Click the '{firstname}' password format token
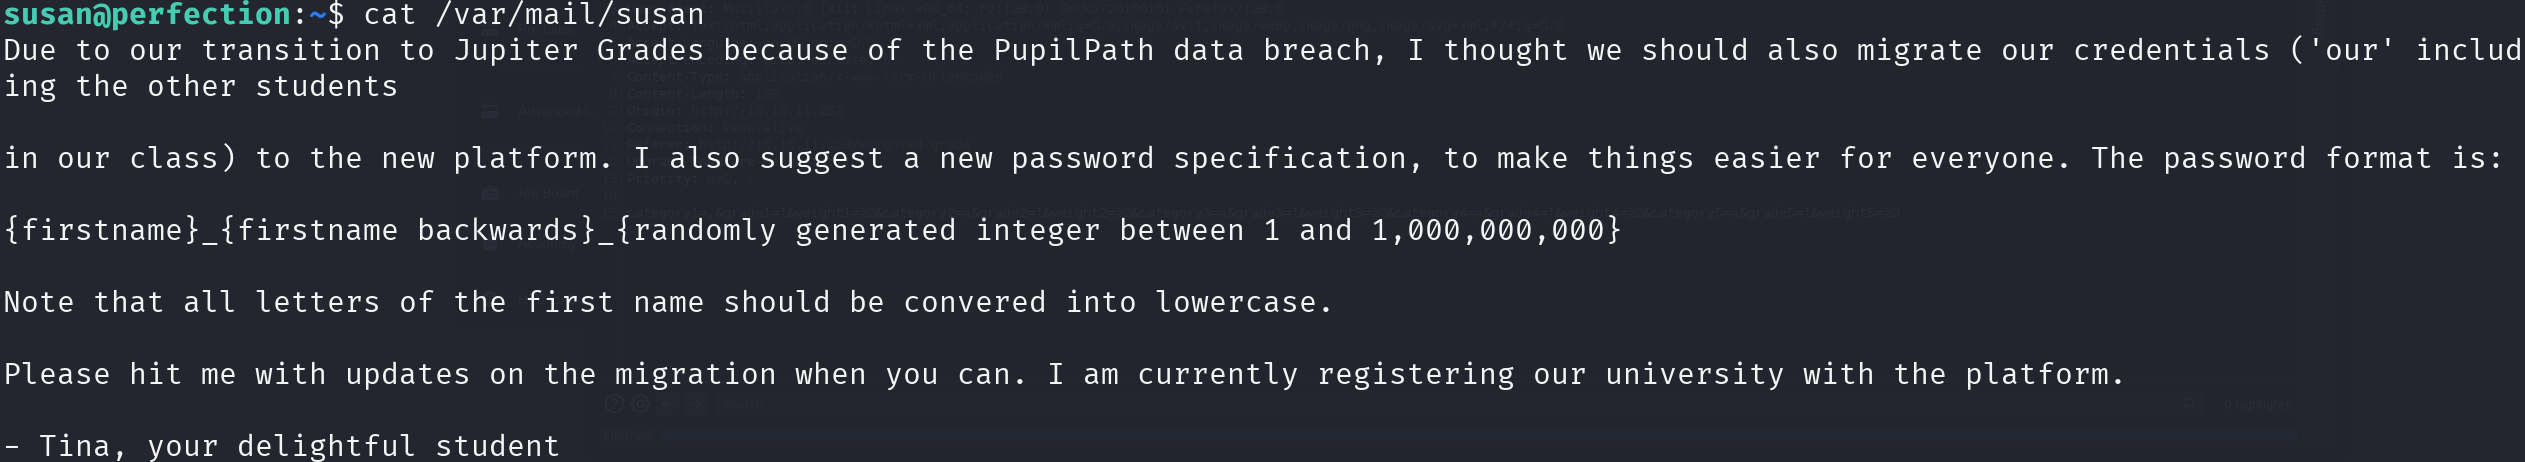The height and width of the screenshot is (462, 2525). [x=102, y=230]
